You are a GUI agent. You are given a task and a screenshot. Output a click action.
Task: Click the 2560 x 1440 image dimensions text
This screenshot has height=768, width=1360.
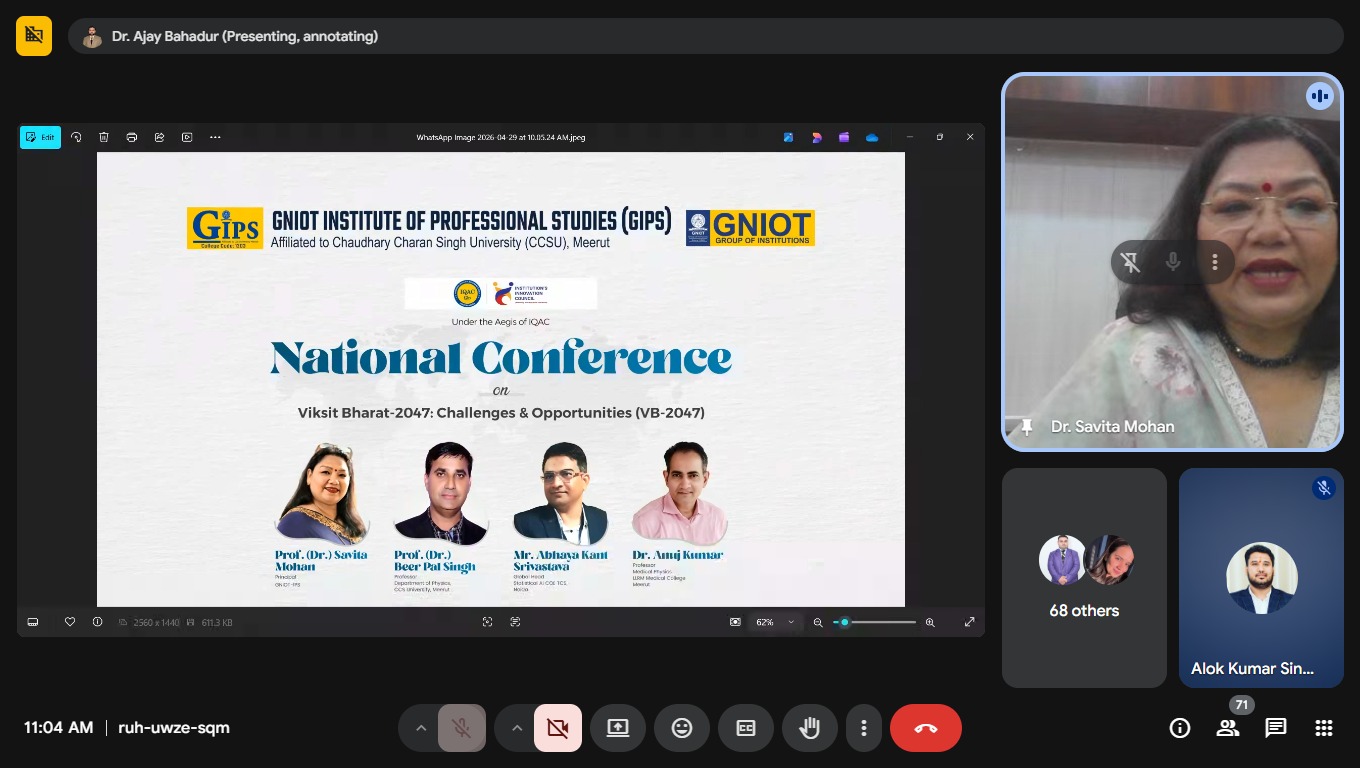click(x=156, y=622)
